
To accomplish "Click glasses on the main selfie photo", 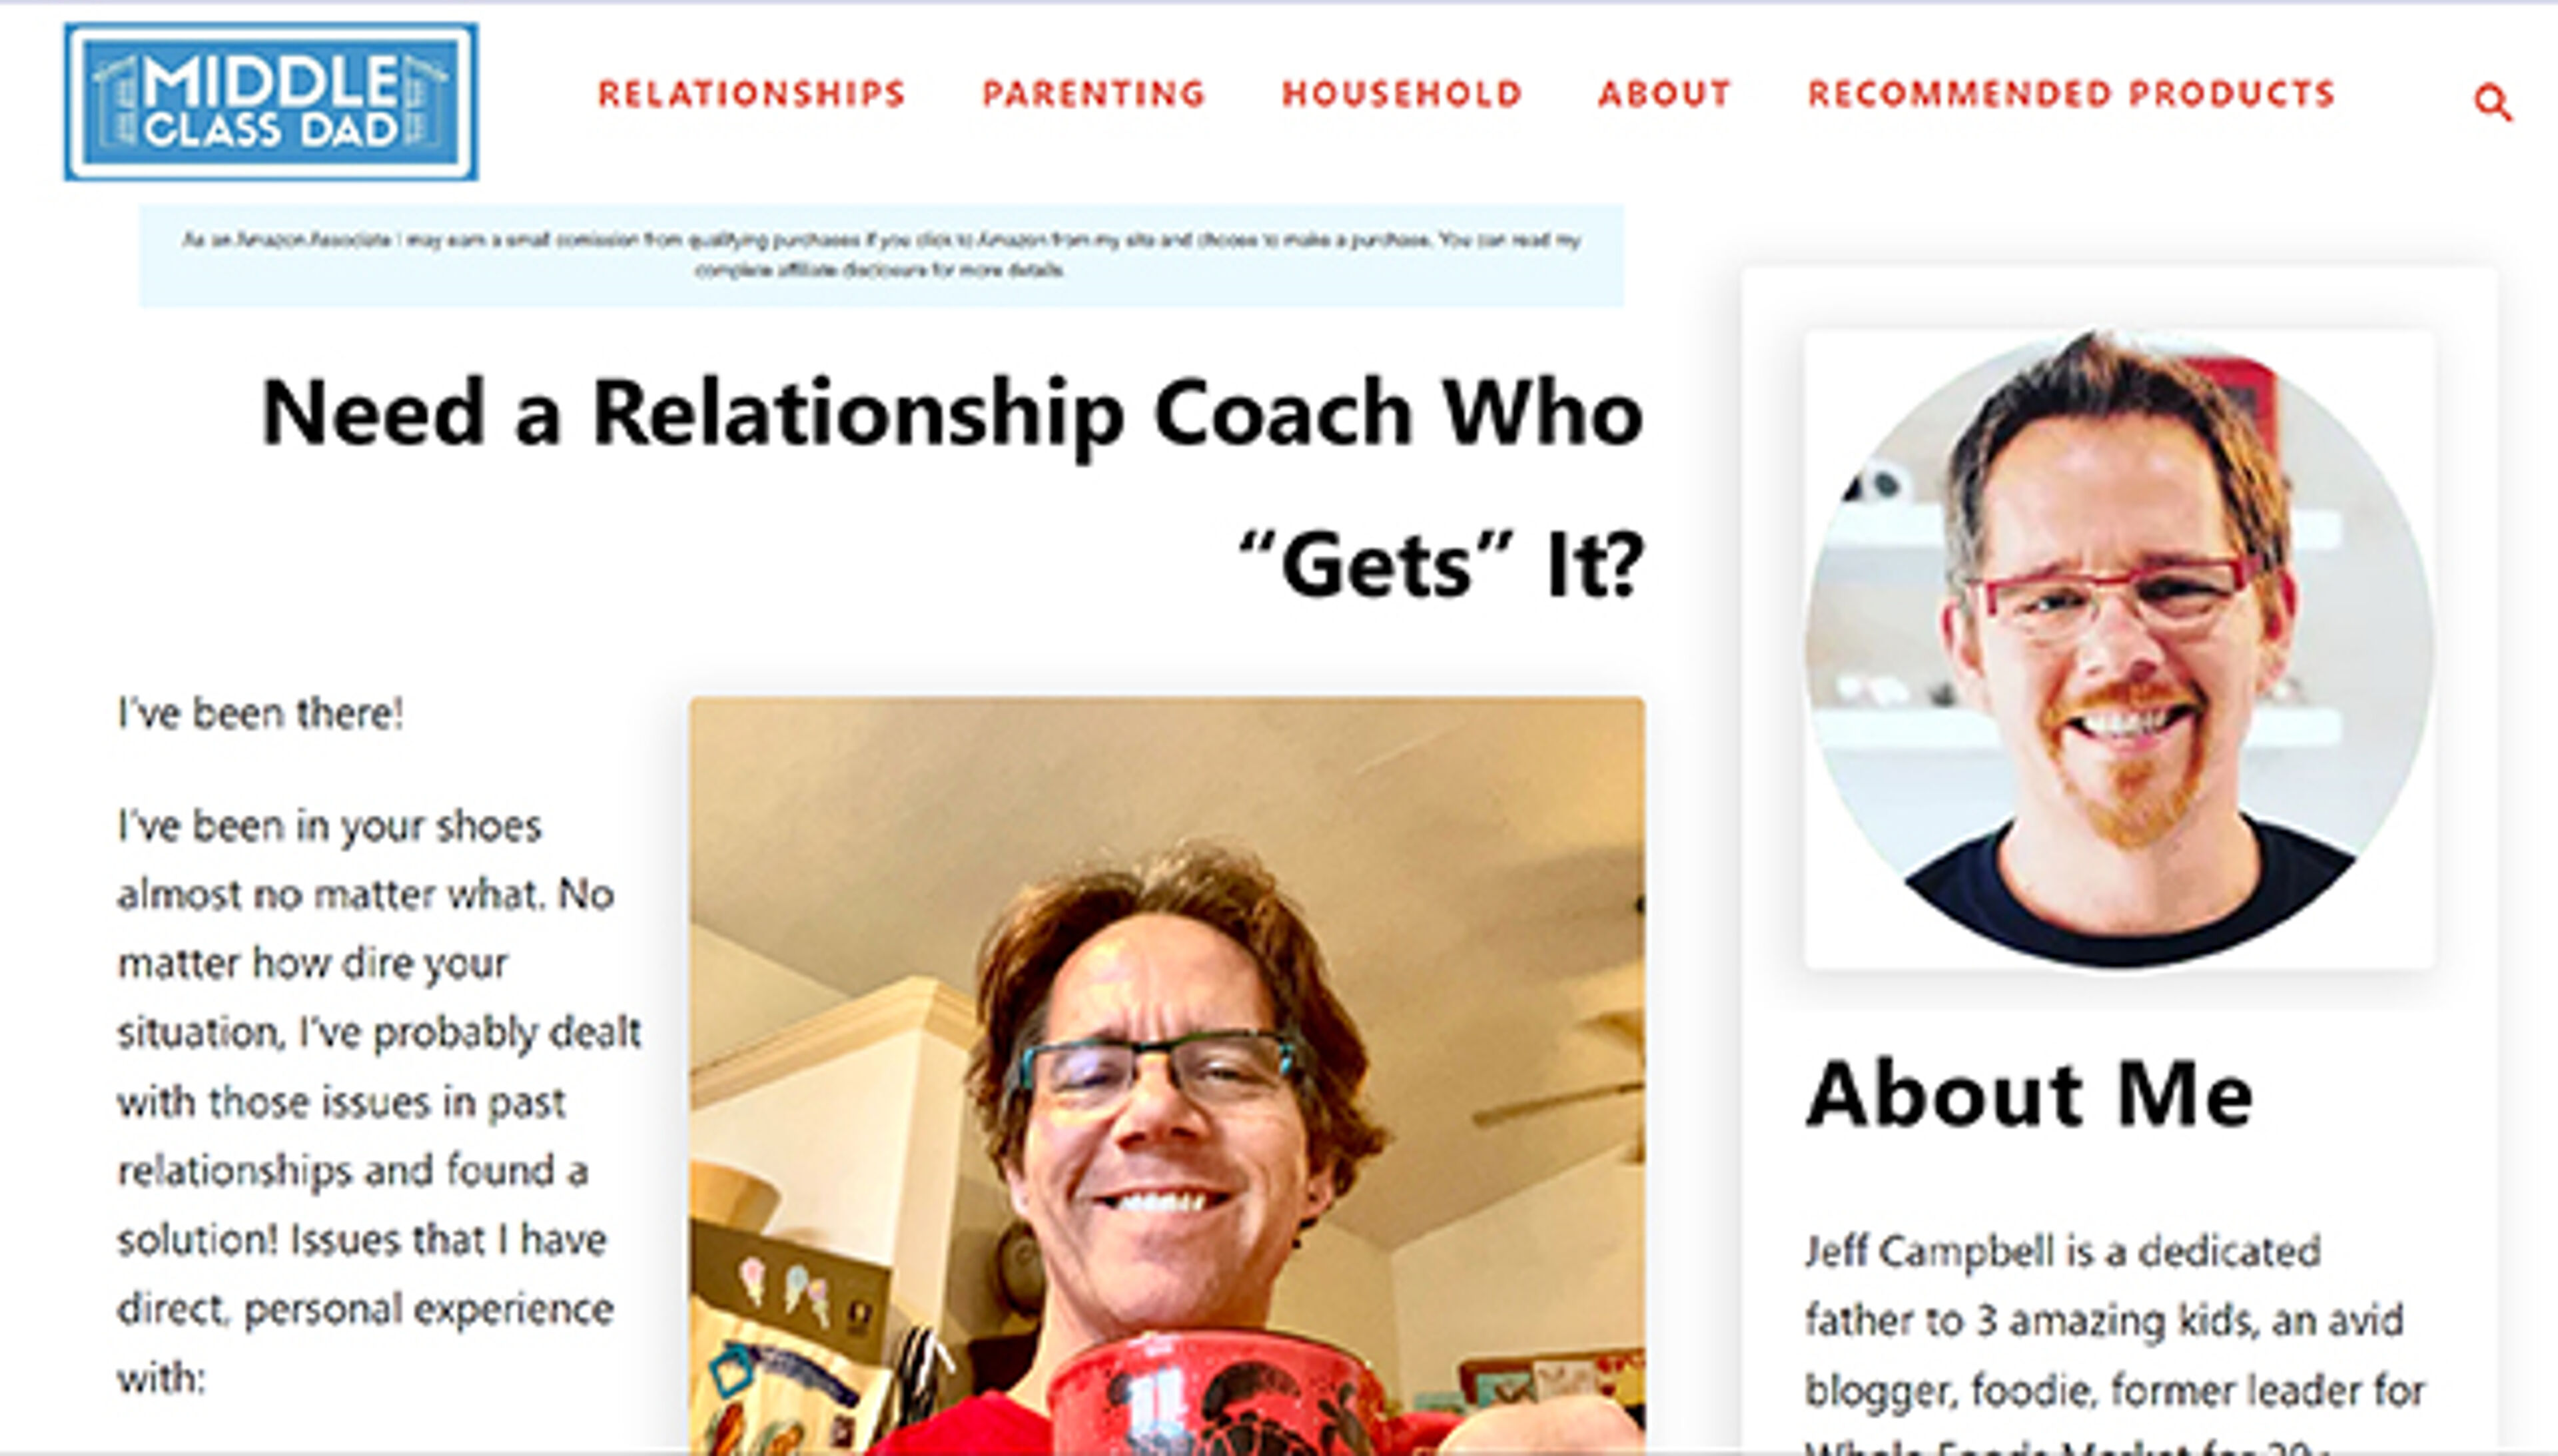I will click(1156, 1069).
